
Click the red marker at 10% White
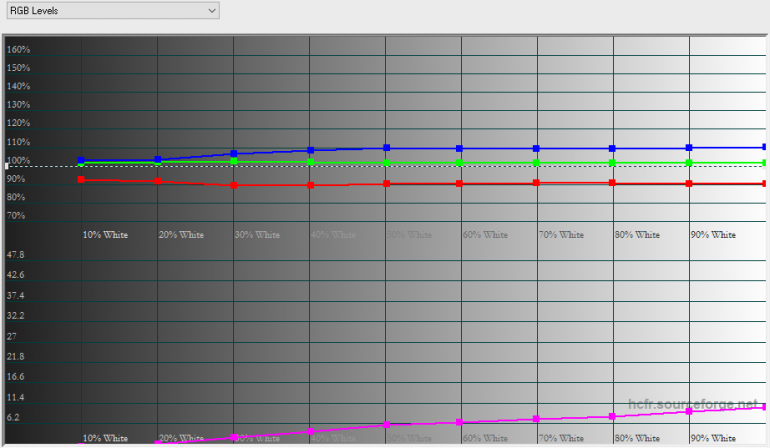coord(81,180)
